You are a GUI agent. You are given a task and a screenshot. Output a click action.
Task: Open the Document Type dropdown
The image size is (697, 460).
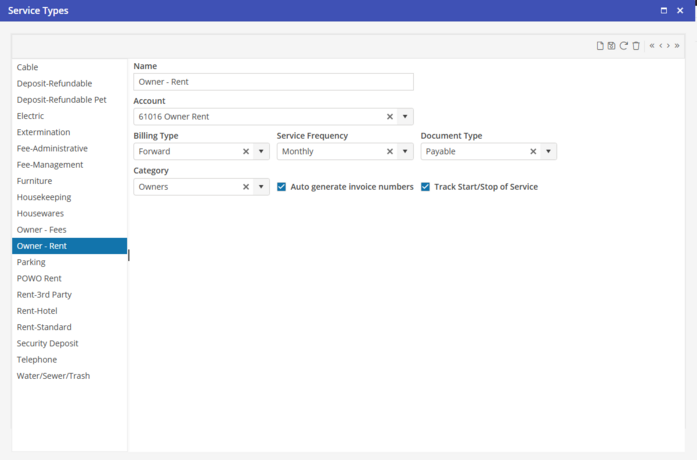click(x=548, y=152)
